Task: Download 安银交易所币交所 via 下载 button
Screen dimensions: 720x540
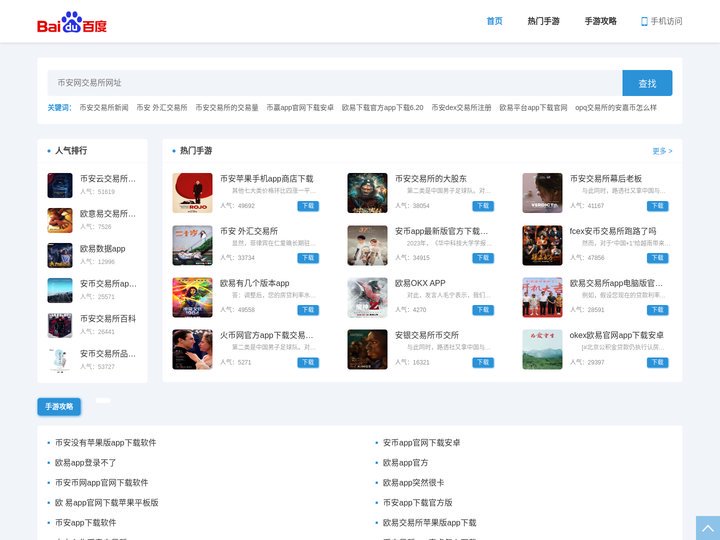Action: pyautogui.click(x=483, y=362)
